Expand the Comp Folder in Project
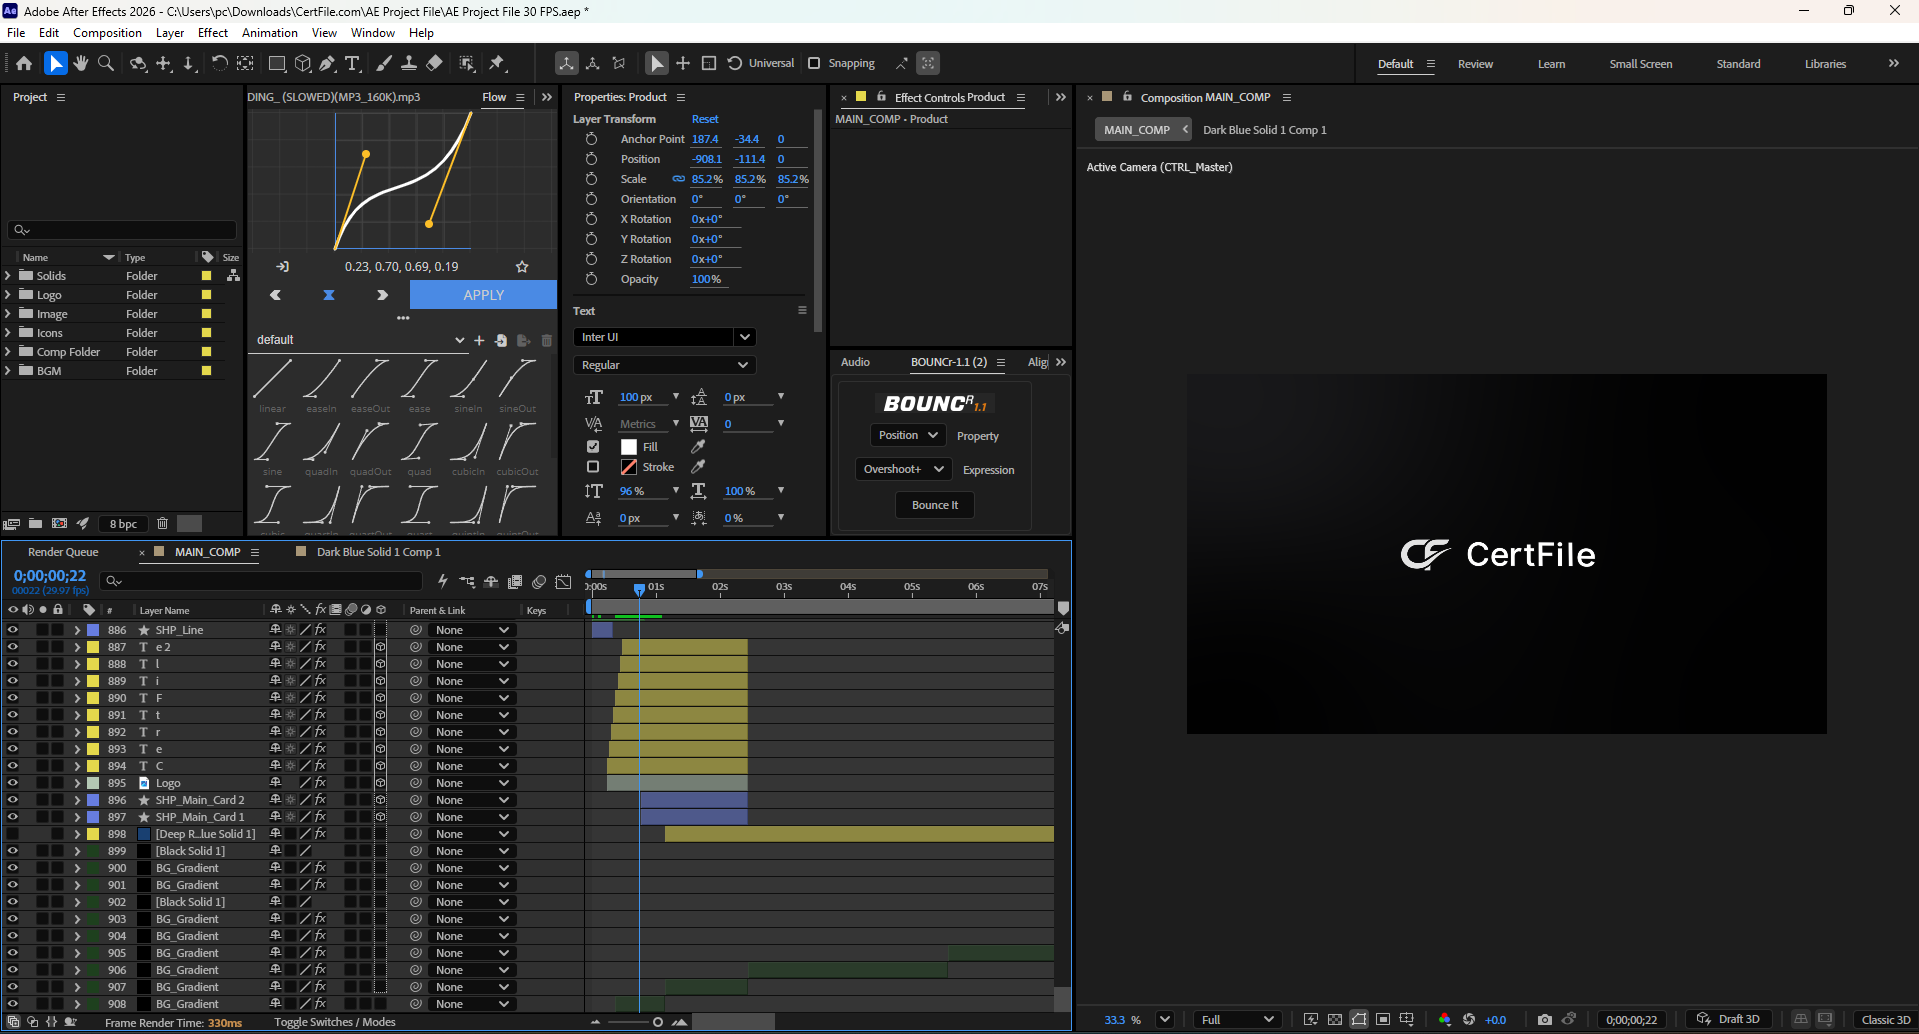 point(8,352)
